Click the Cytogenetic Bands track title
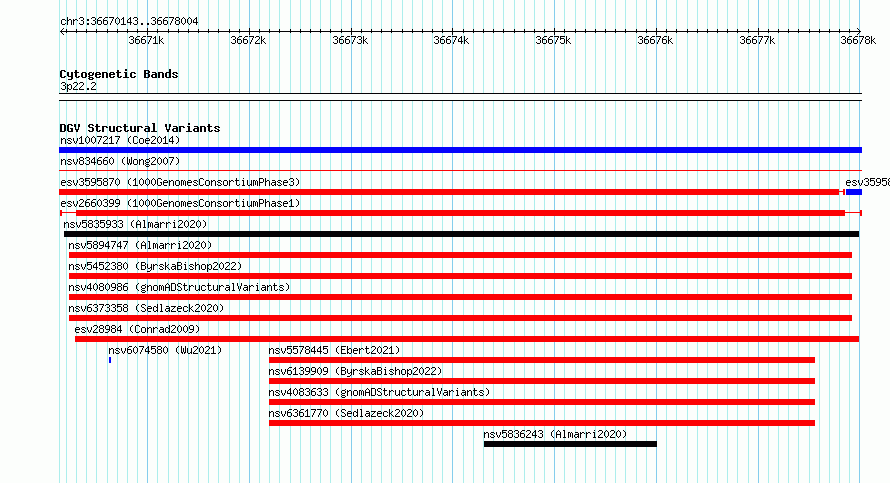Screen dimensions: 890x483 (x=119, y=74)
